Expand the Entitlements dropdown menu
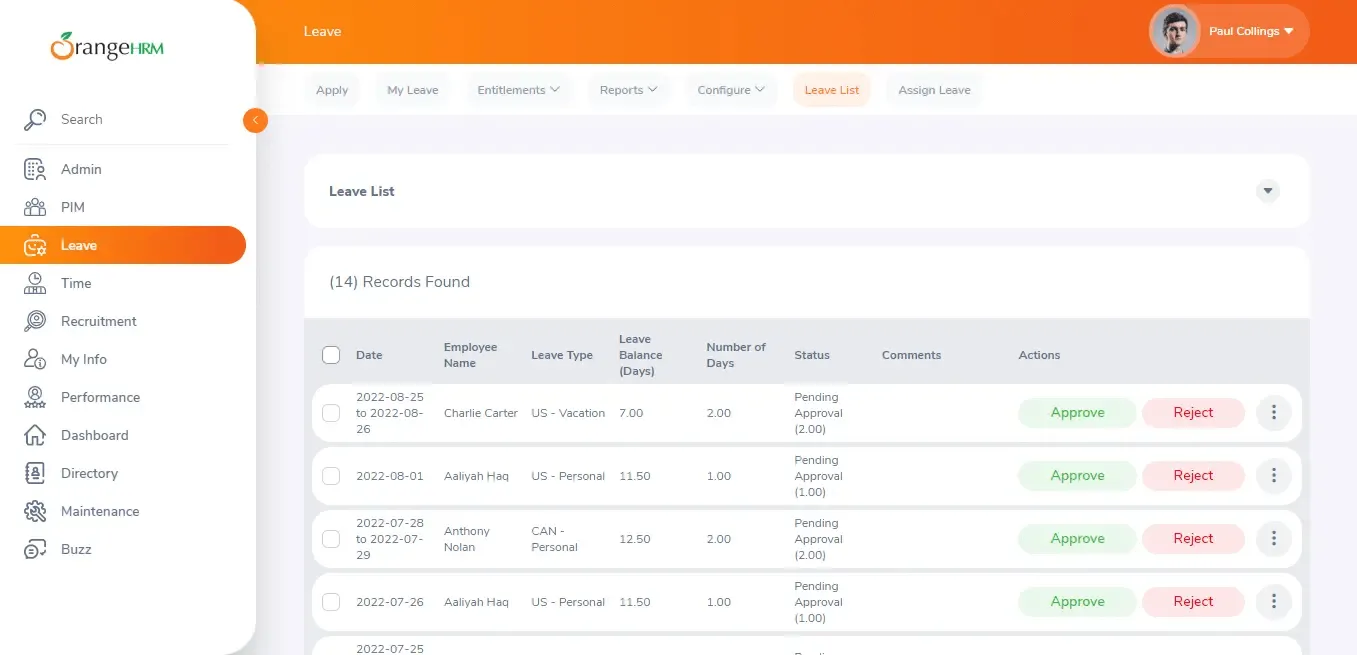 click(x=518, y=90)
